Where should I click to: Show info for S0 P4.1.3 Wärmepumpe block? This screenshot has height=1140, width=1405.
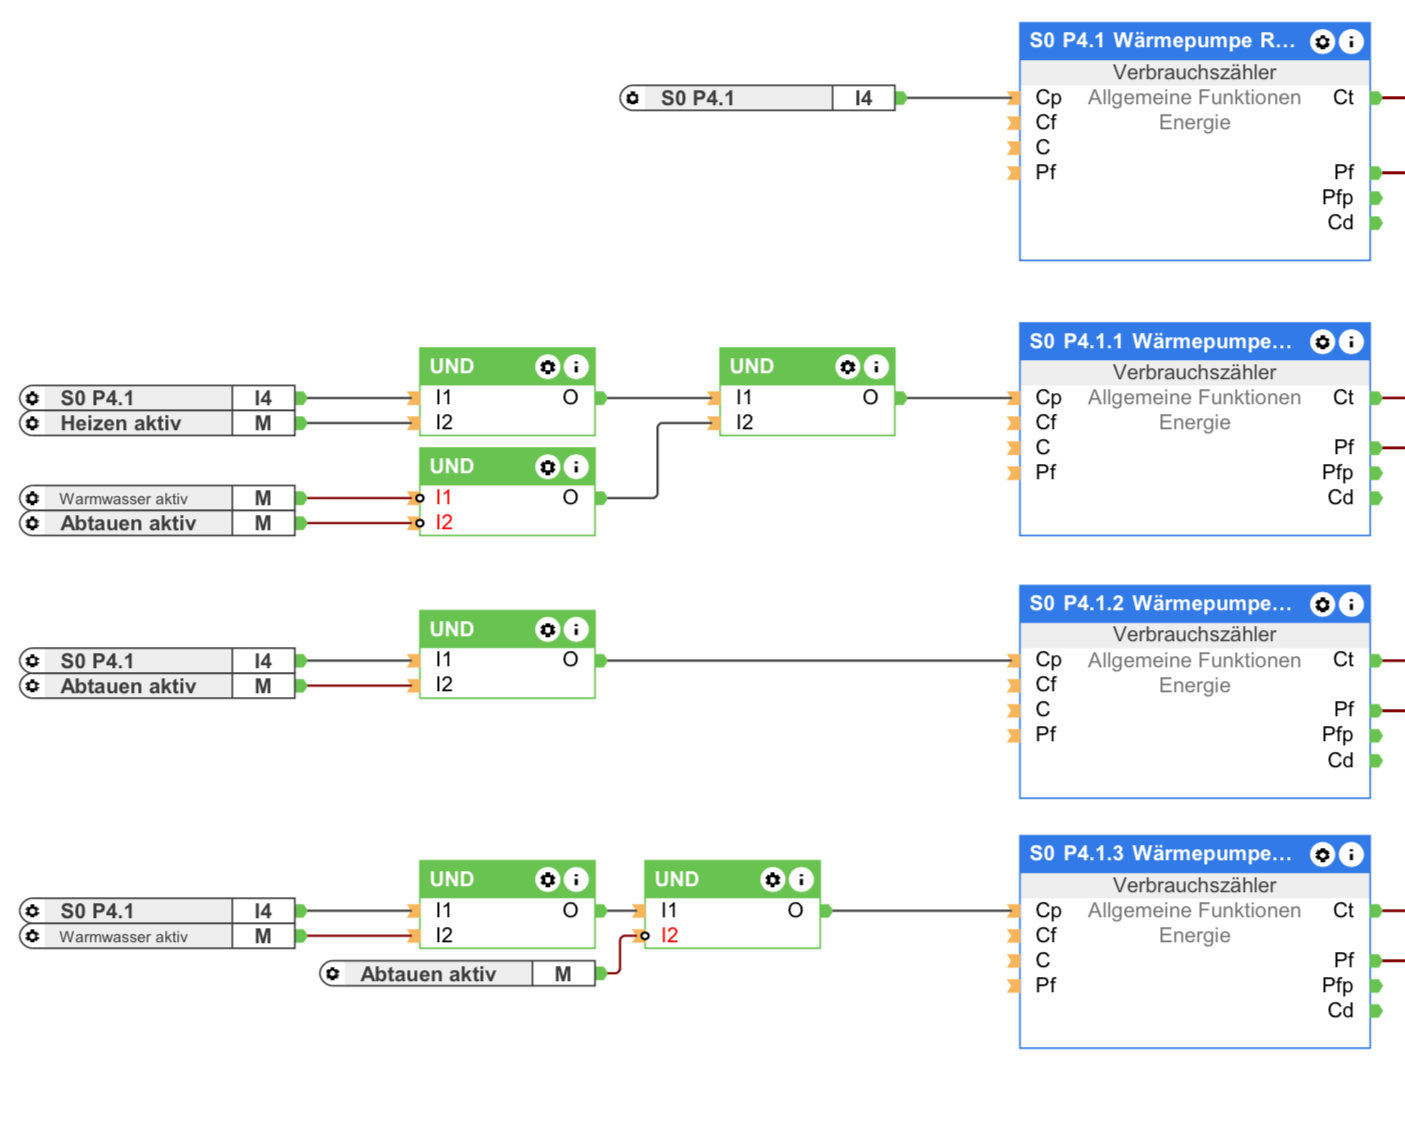[x=1351, y=855]
